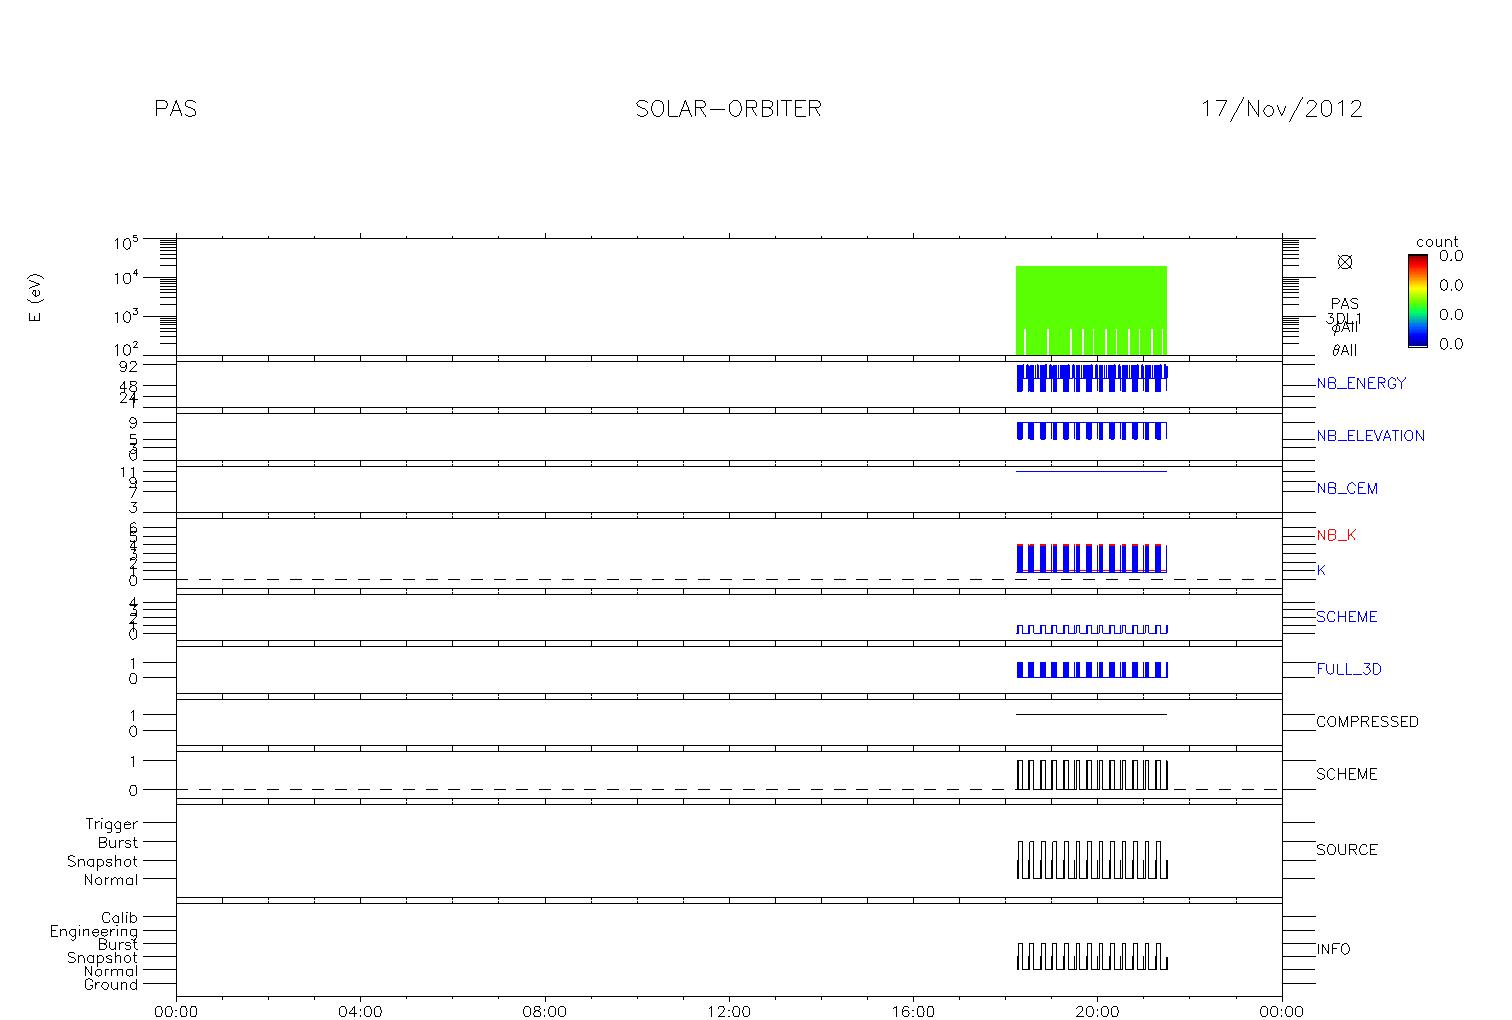The height and width of the screenshot is (1020, 1512).
Task: Click the 'PAS' legend text beside spectrogram
Action: coord(1345,304)
